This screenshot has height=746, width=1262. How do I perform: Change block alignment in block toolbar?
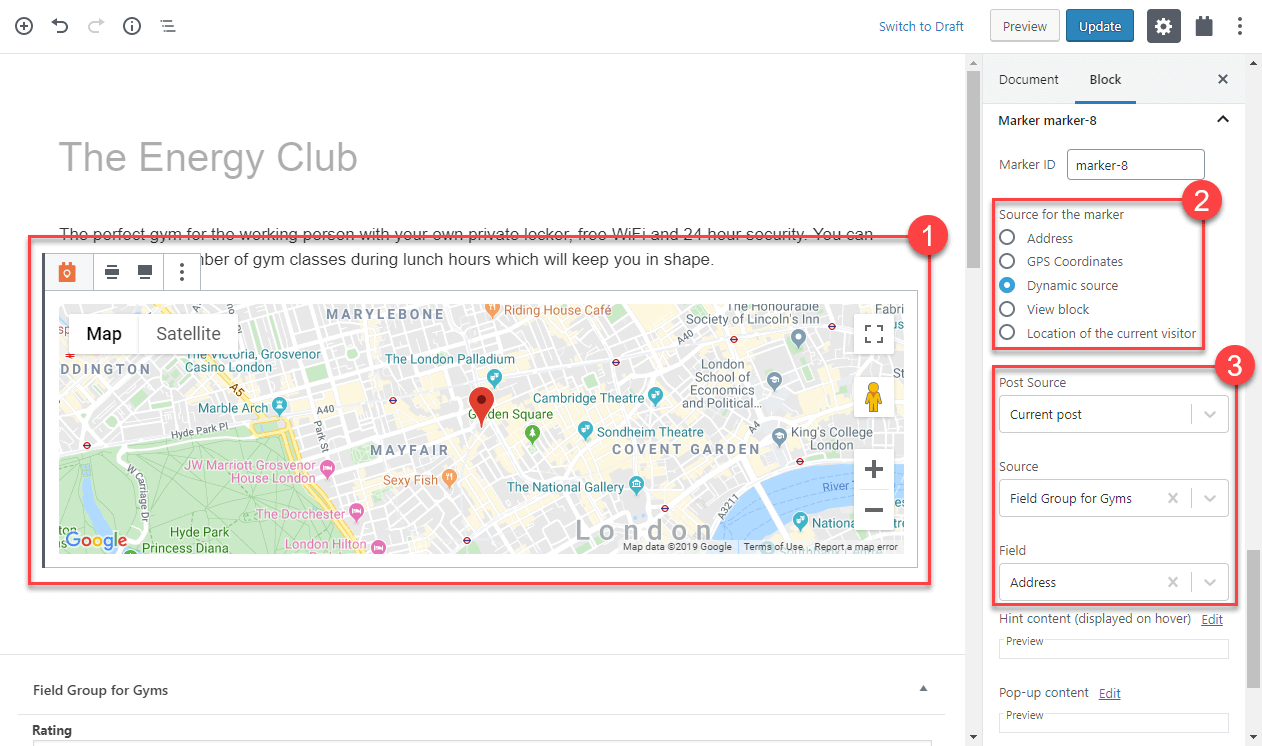pyautogui.click(x=112, y=272)
